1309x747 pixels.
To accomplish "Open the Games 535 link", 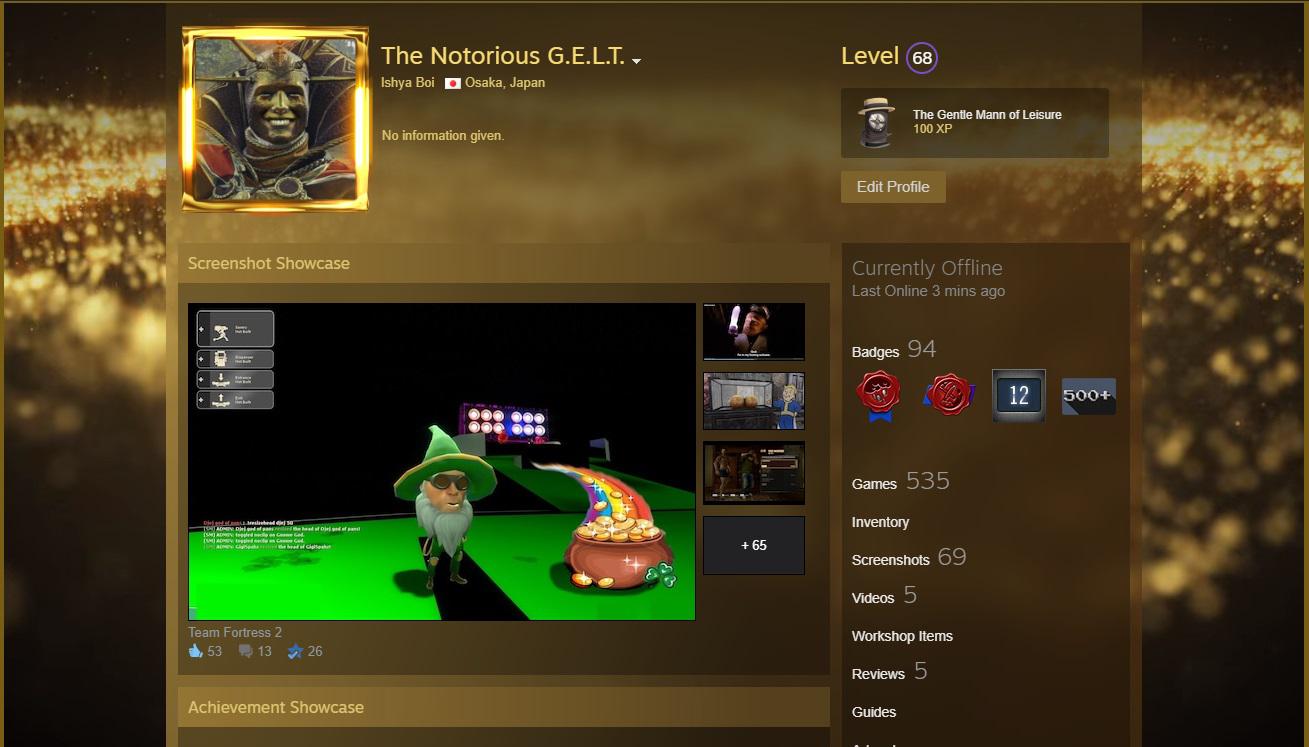I will pos(901,482).
